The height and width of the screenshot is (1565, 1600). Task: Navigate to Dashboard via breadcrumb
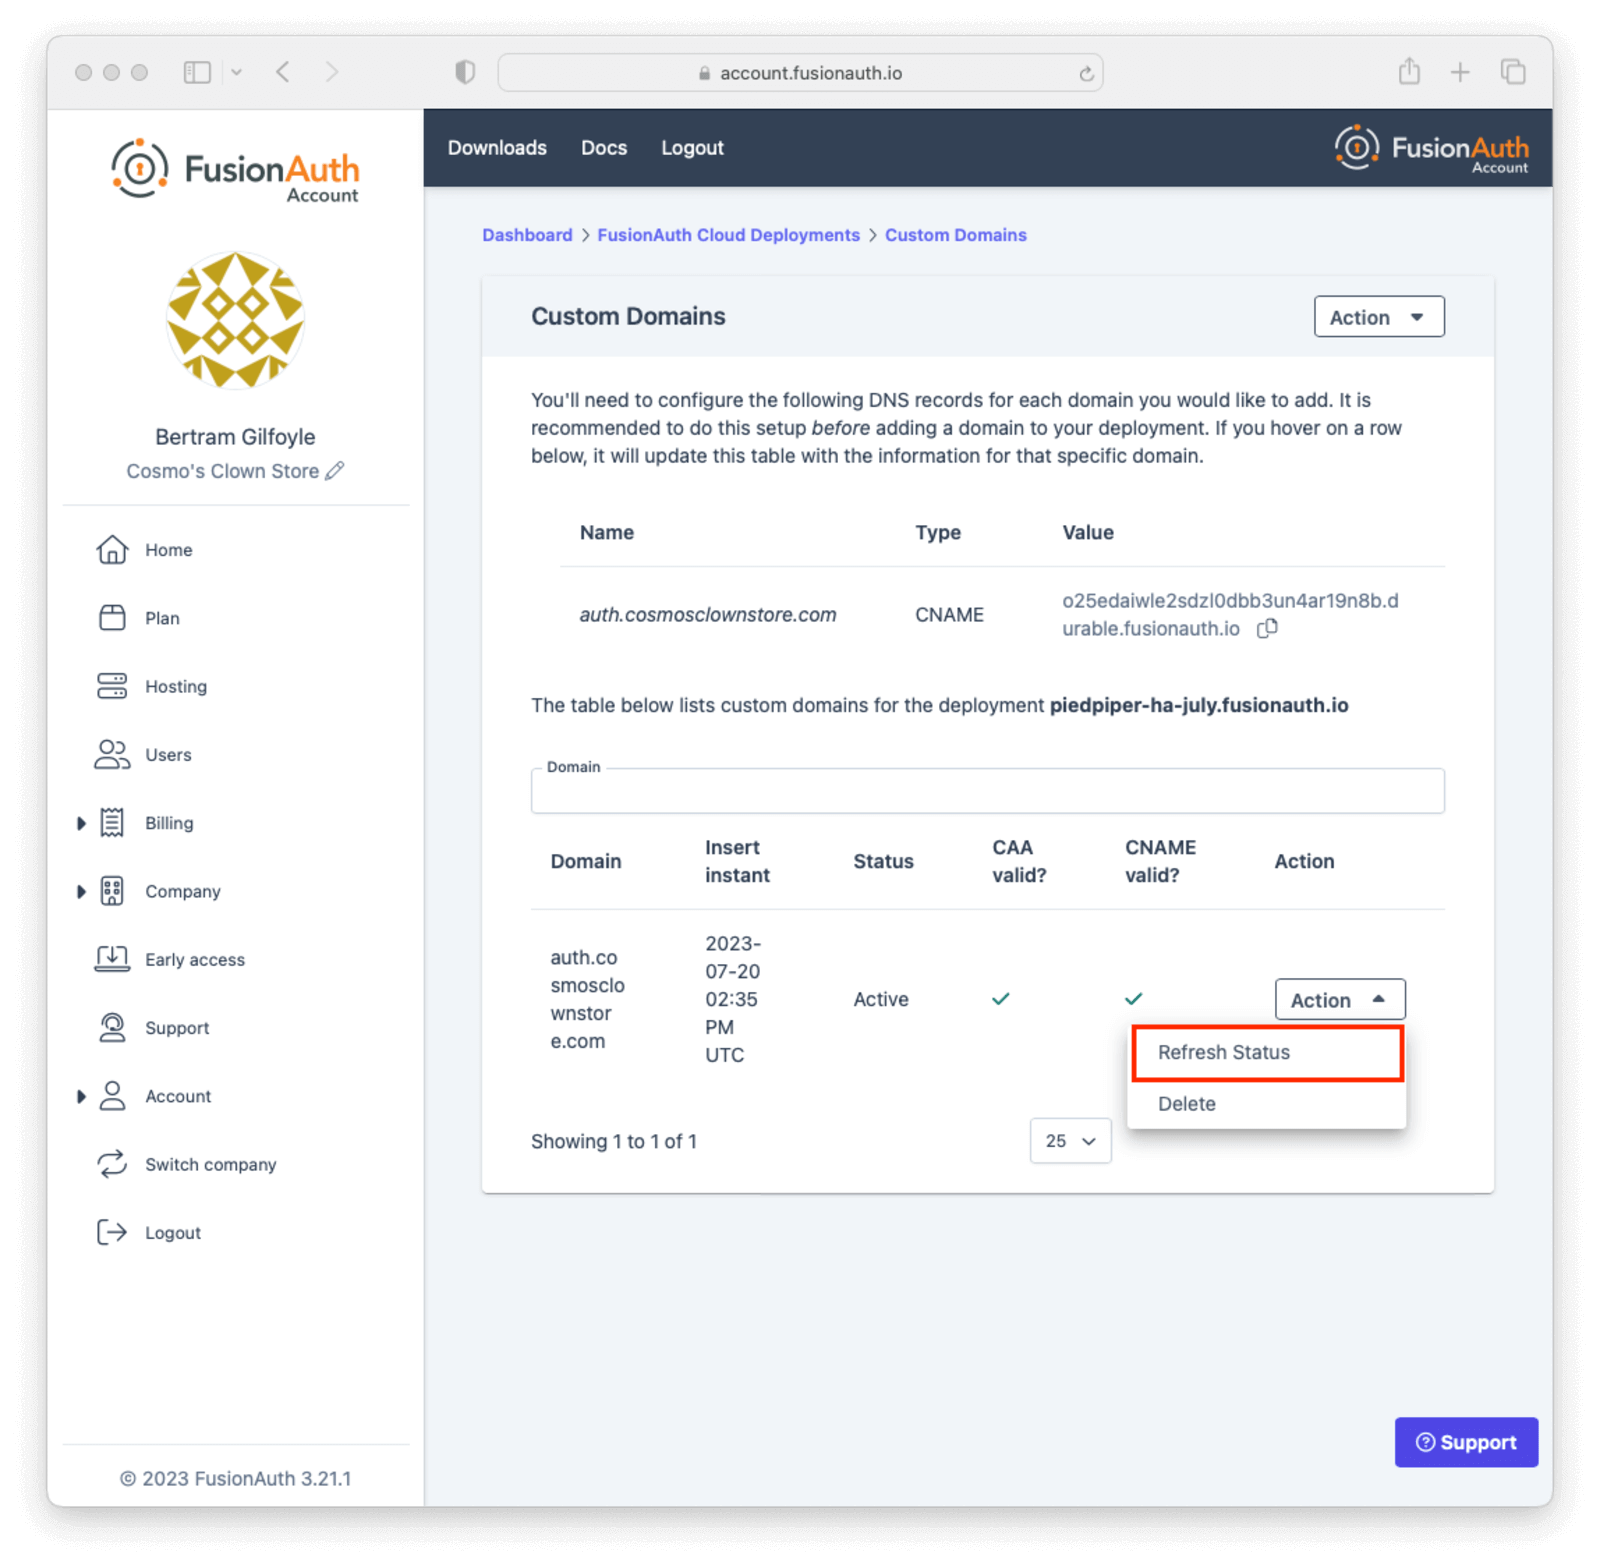[x=527, y=234]
